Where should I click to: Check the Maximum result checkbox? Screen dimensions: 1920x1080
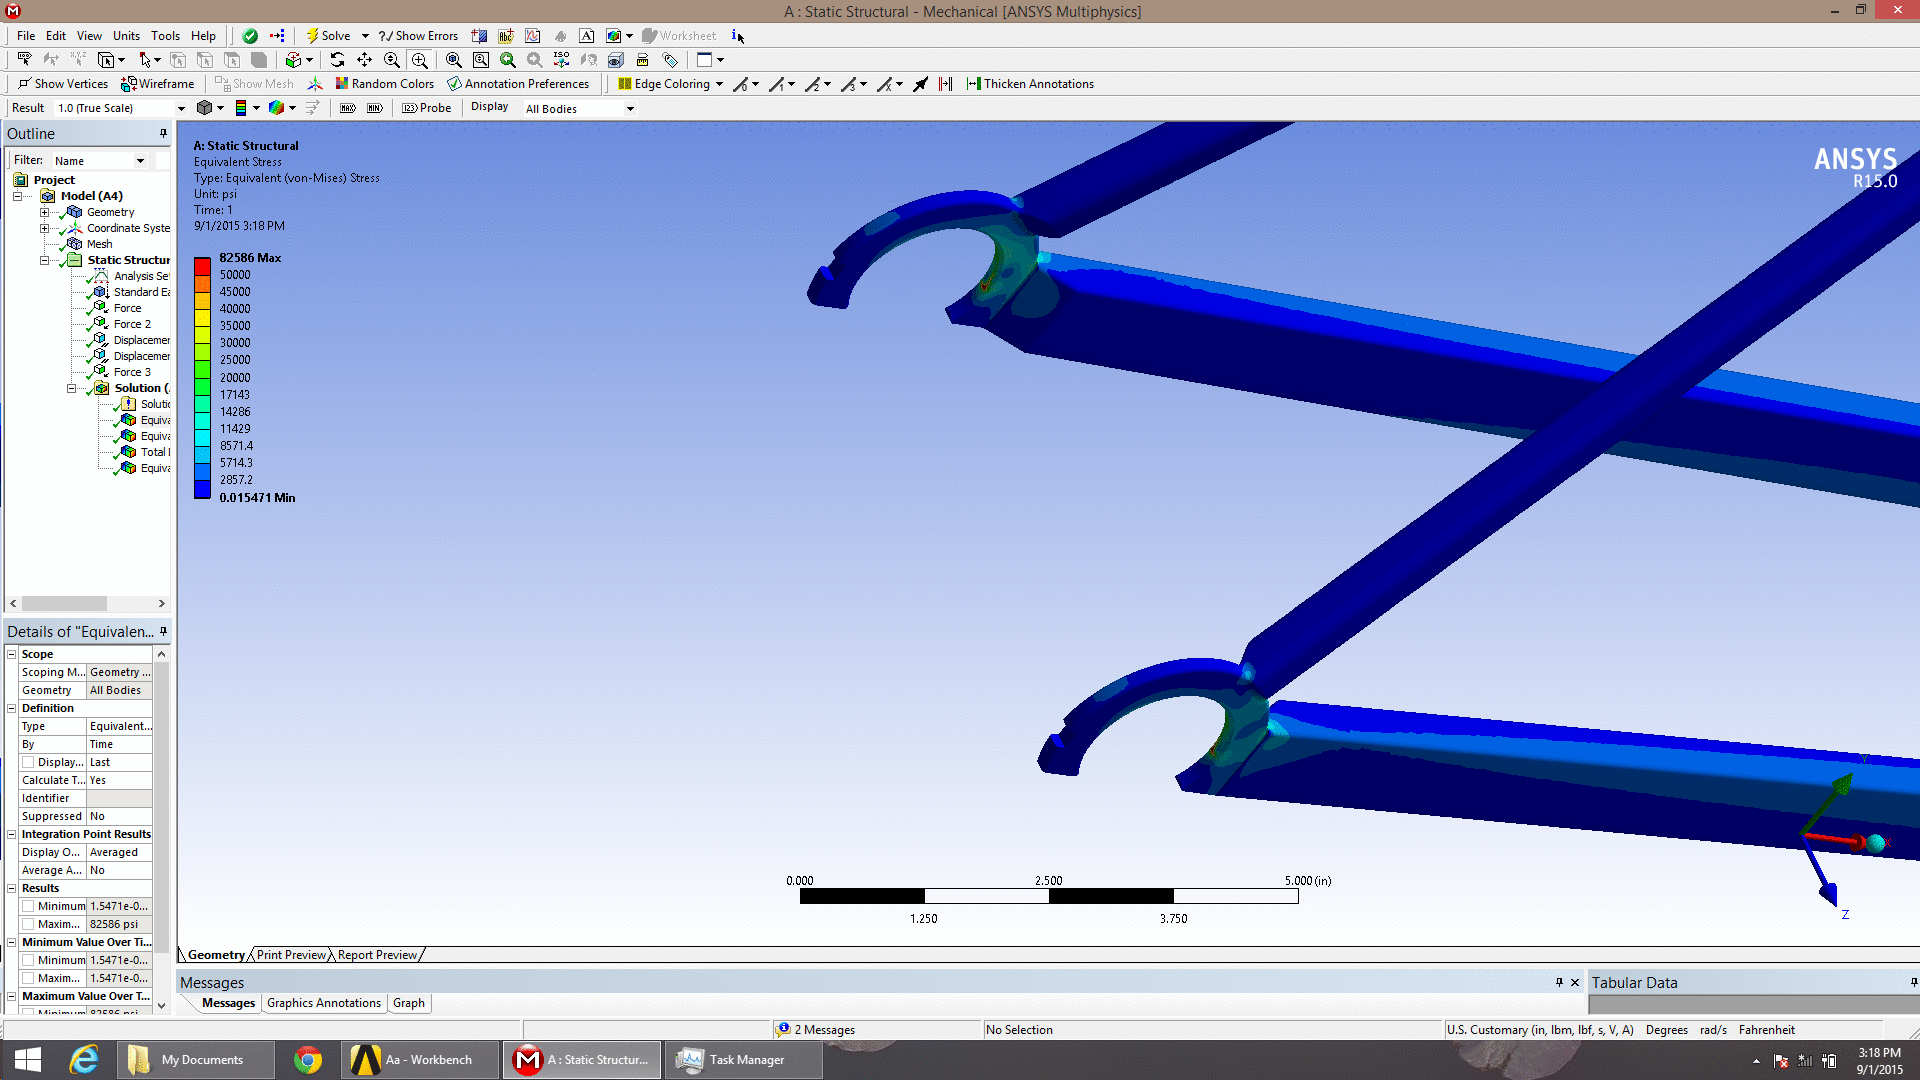[x=29, y=924]
